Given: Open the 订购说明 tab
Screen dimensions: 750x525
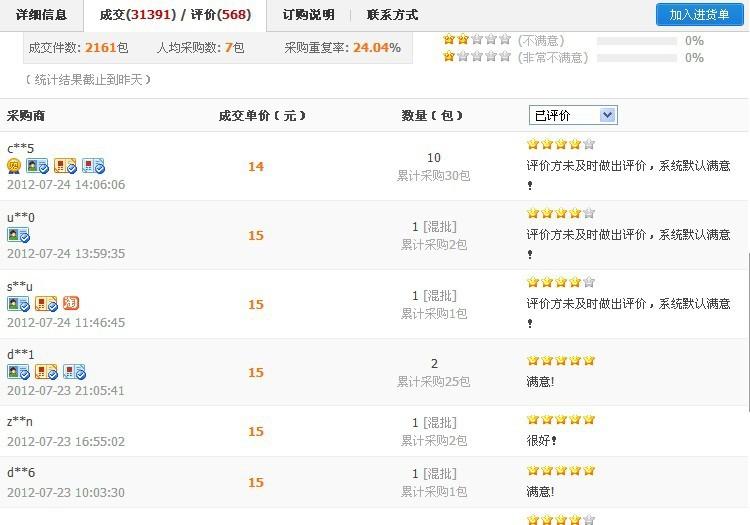Looking at the screenshot, I should (x=309, y=15).
